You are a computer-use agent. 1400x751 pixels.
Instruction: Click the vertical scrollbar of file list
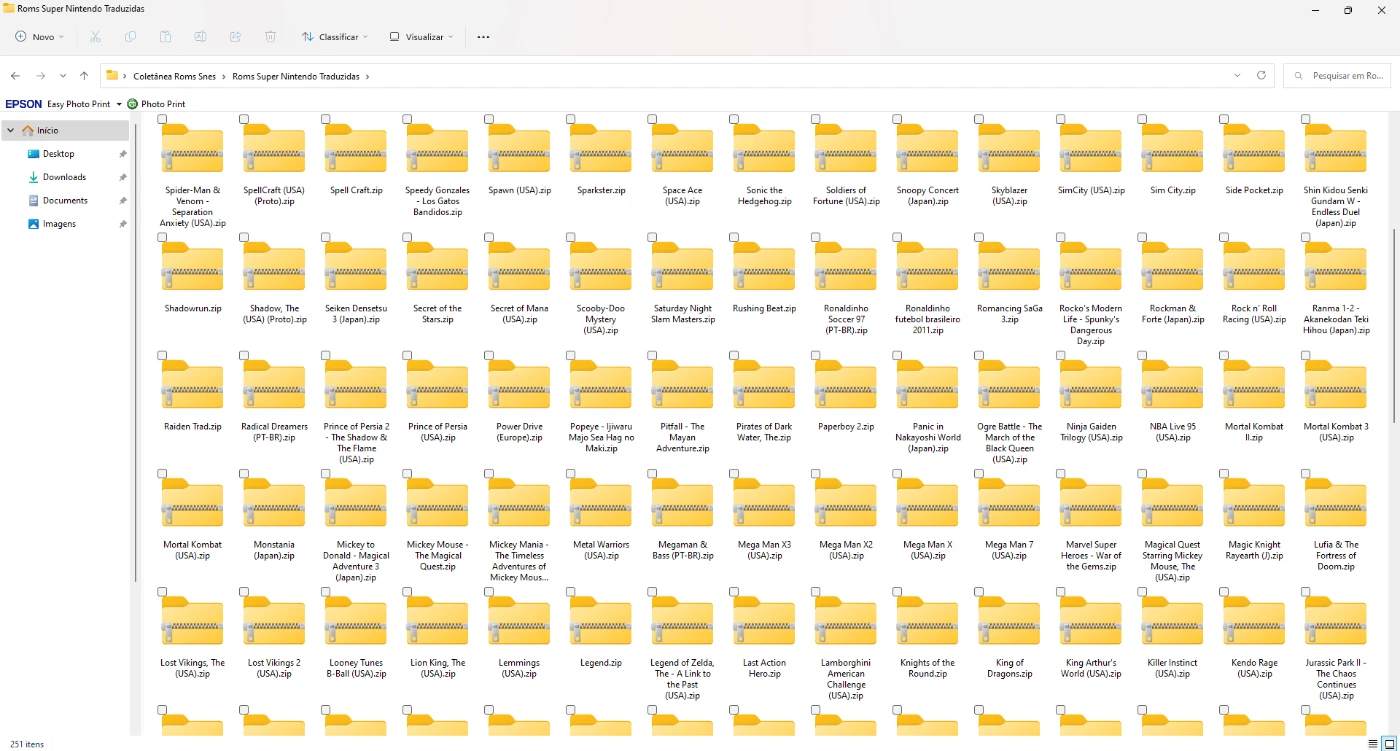pyautogui.click(x=1393, y=320)
